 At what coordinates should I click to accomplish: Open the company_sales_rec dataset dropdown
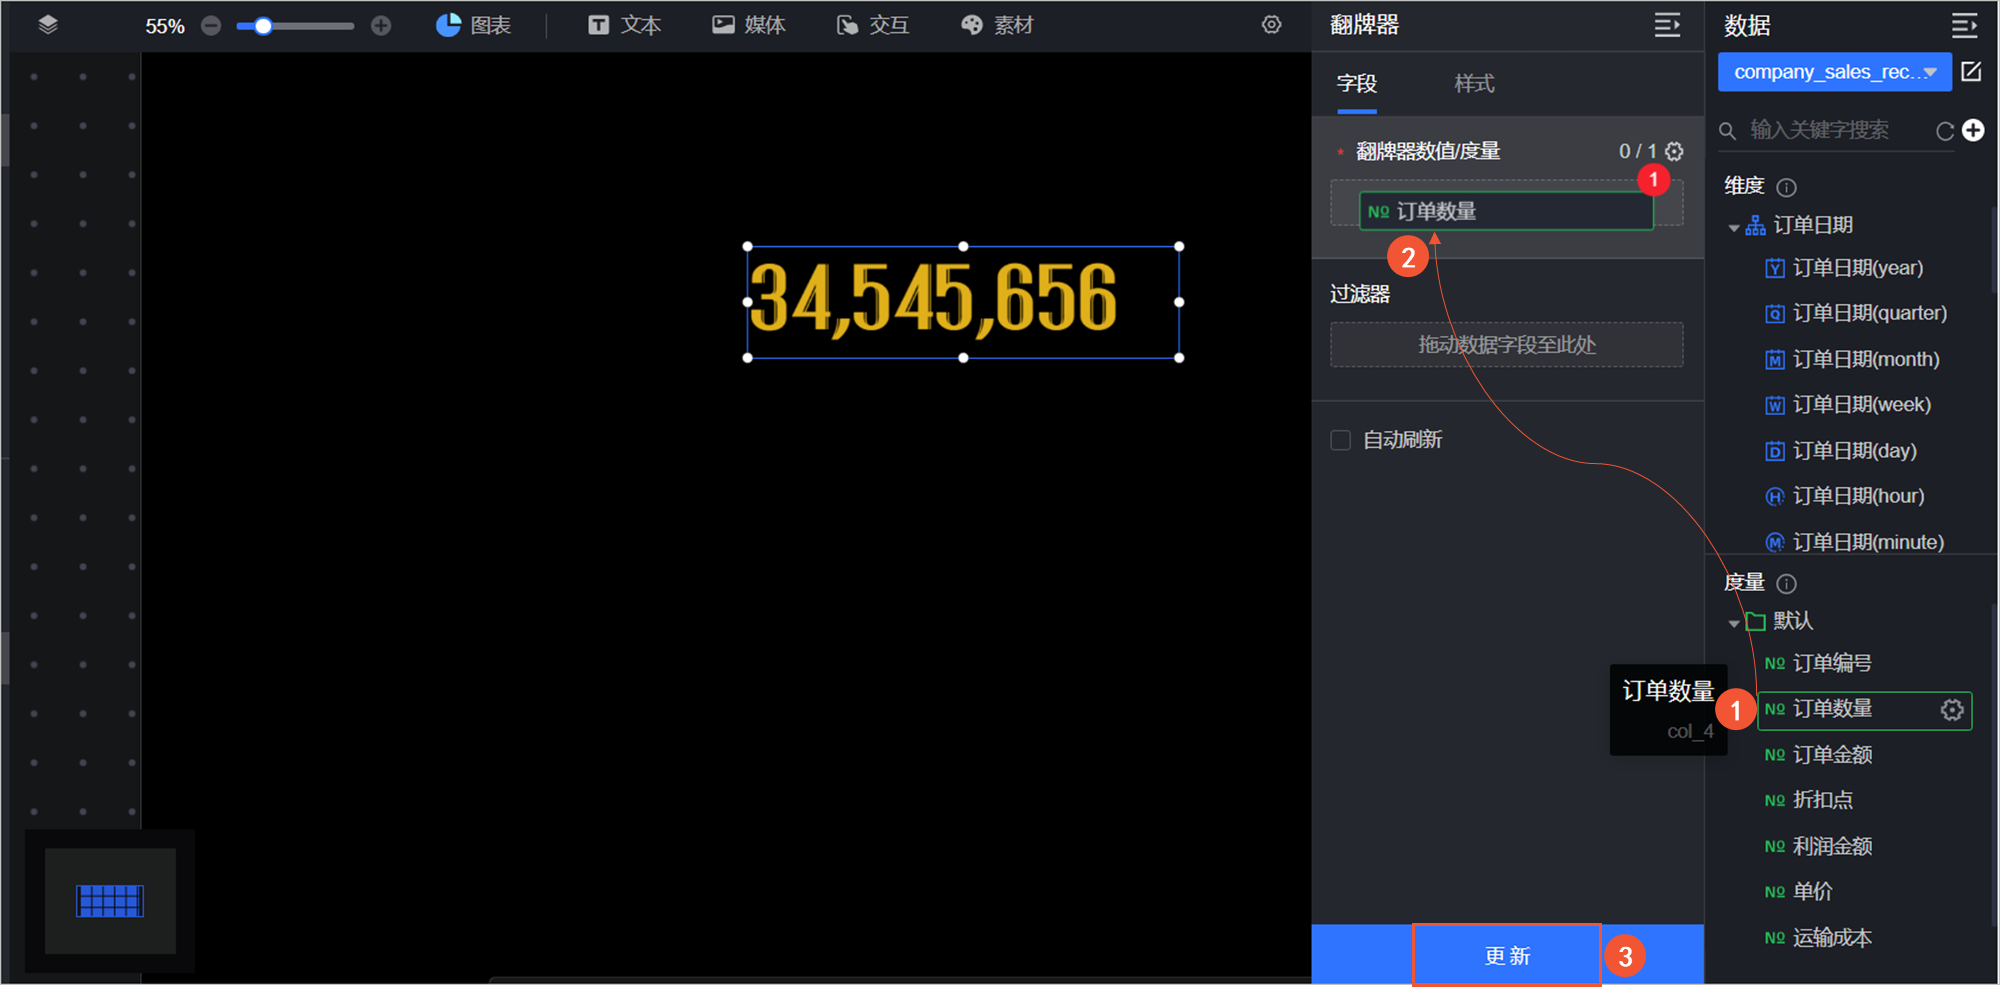coord(1834,72)
